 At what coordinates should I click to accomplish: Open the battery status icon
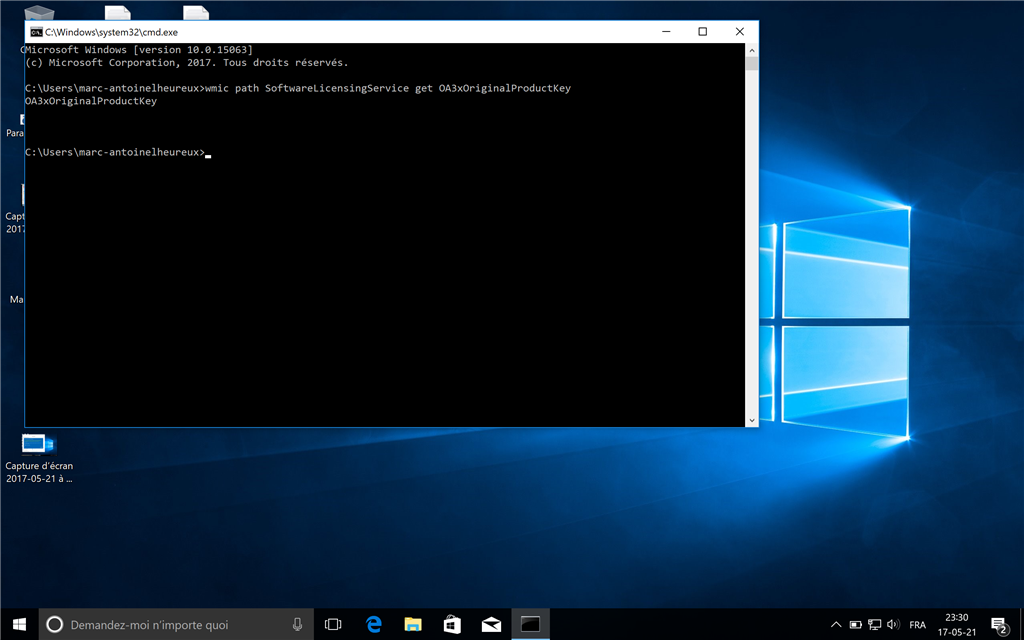click(x=856, y=624)
